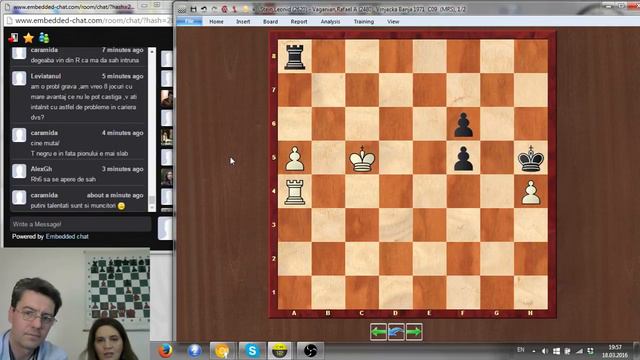640x360 pixels.
Task: Click the save disk icon in ChessBase title bar
Action: click(x=193, y=9)
